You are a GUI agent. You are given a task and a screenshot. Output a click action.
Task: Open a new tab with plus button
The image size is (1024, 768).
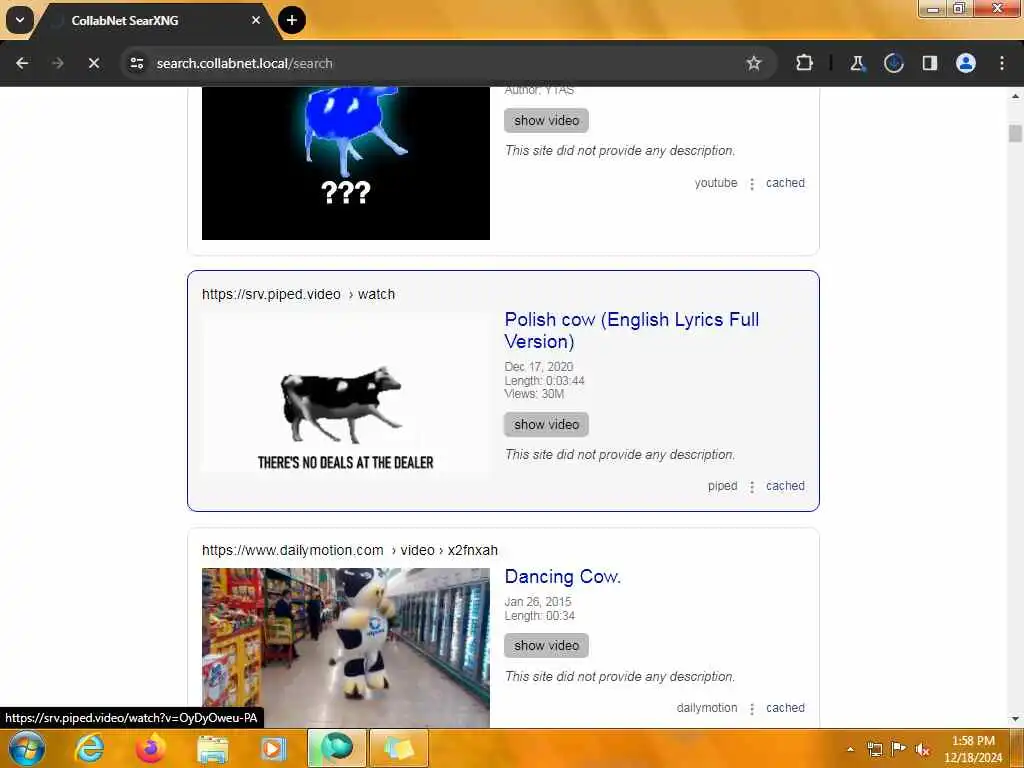point(292,20)
